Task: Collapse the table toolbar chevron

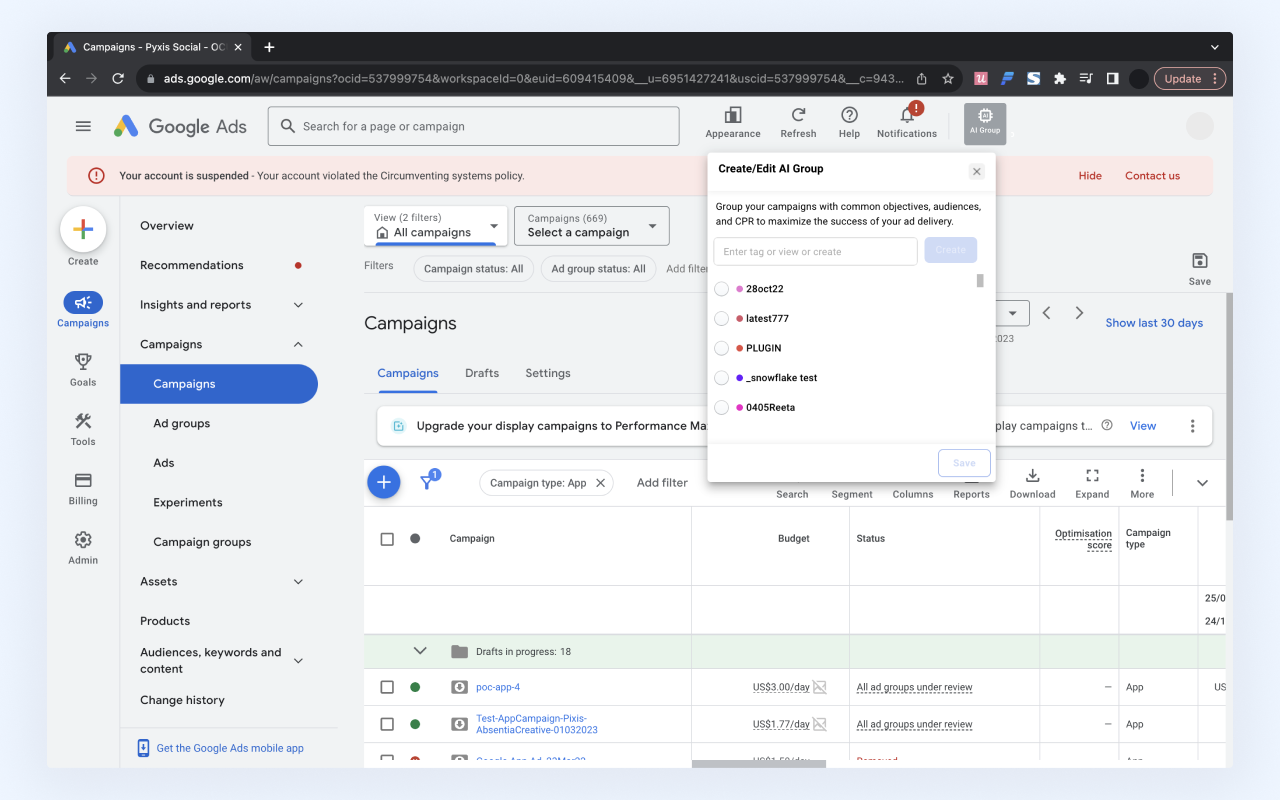Action: click(x=1202, y=483)
